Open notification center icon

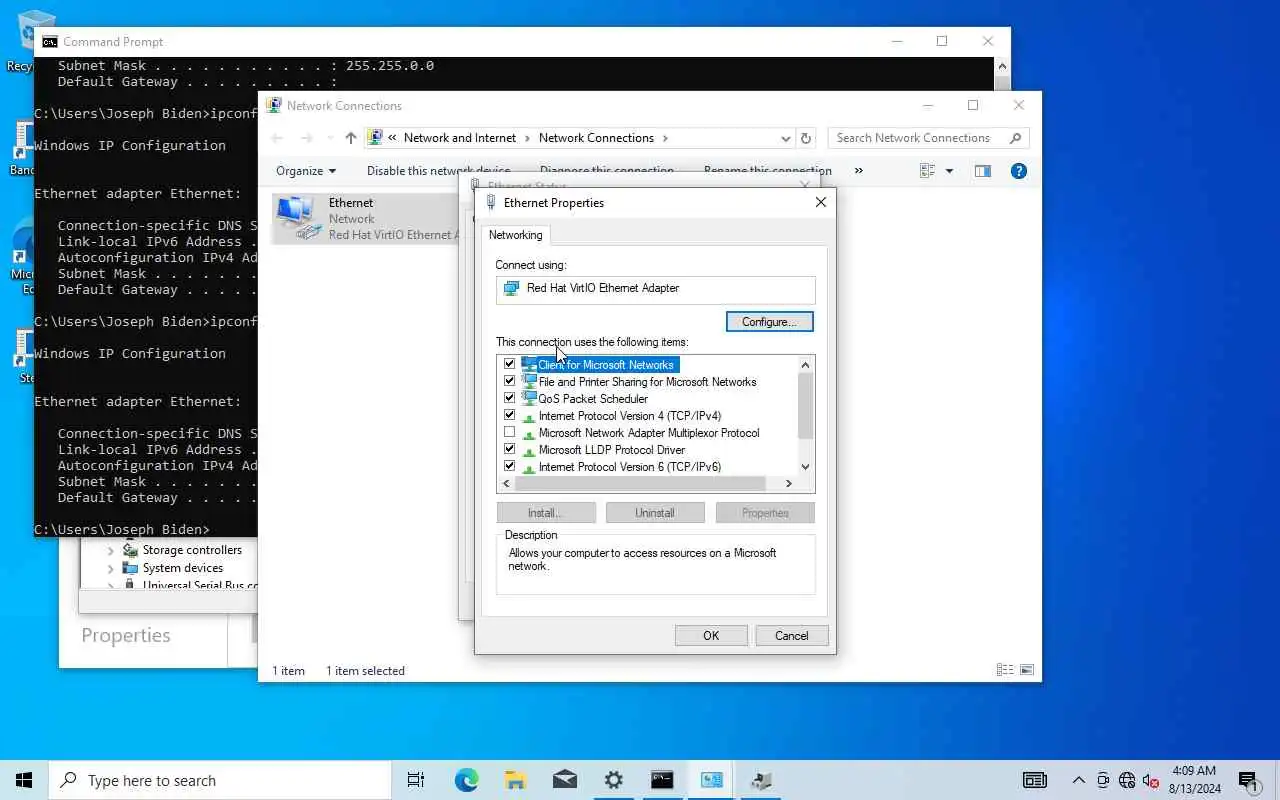[x=1247, y=780]
